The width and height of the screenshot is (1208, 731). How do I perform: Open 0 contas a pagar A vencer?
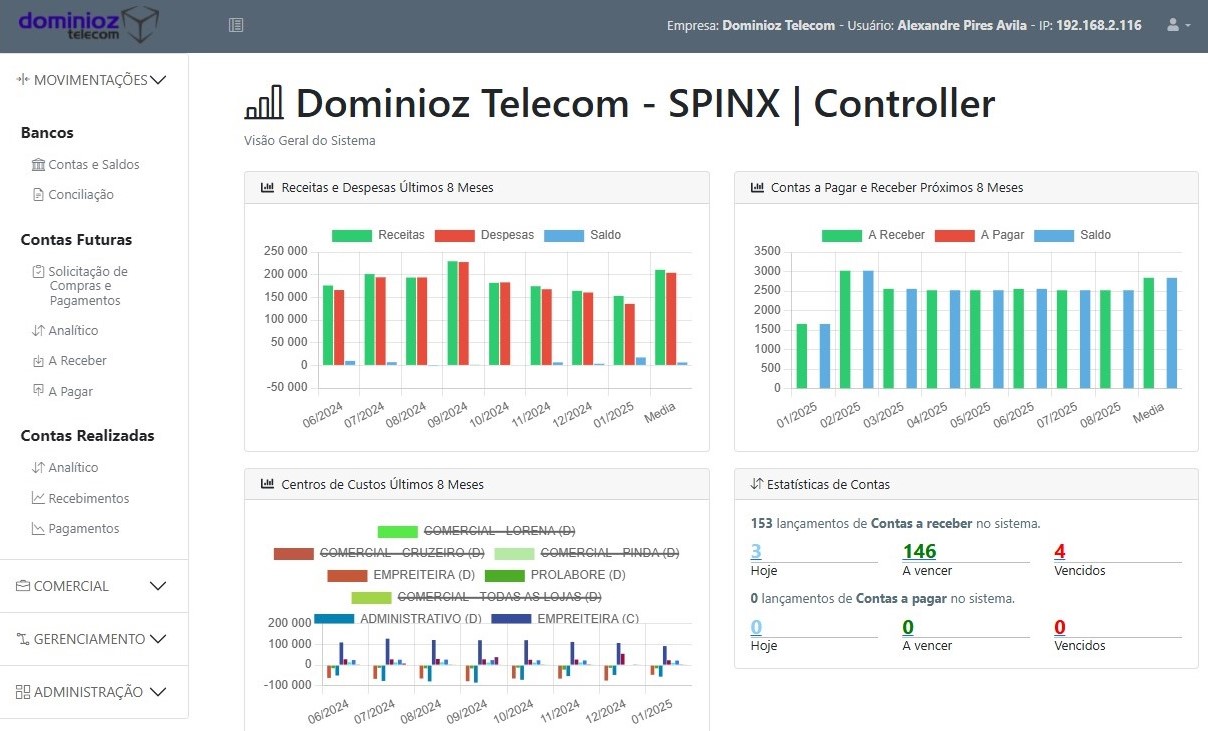(x=908, y=627)
